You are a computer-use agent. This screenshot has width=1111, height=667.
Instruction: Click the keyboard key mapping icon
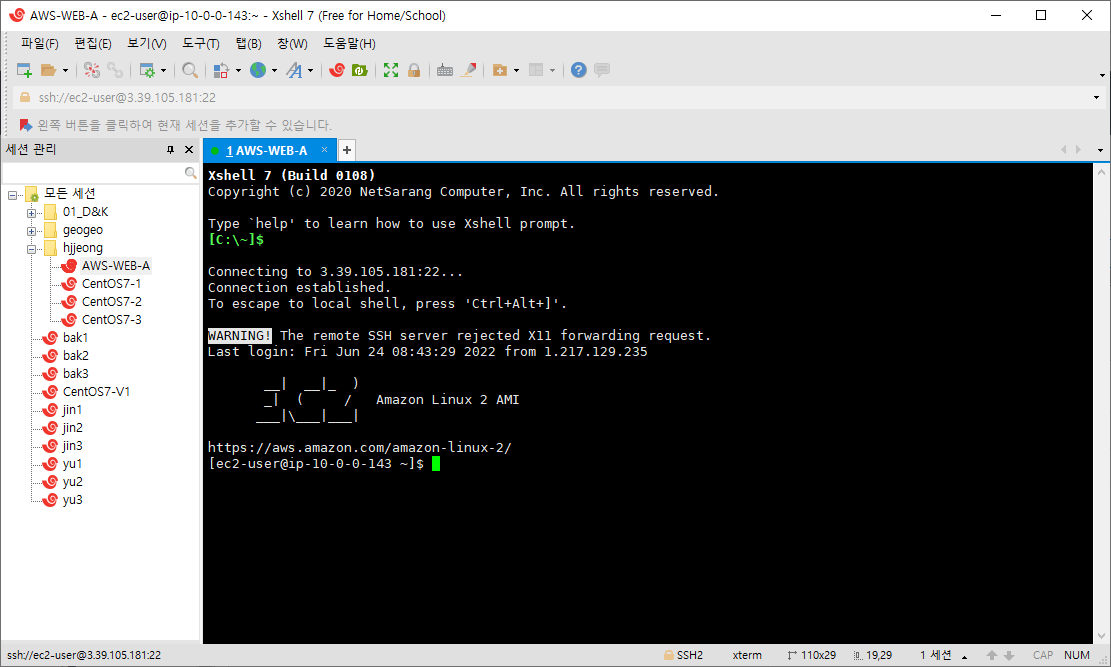click(445, 70)
